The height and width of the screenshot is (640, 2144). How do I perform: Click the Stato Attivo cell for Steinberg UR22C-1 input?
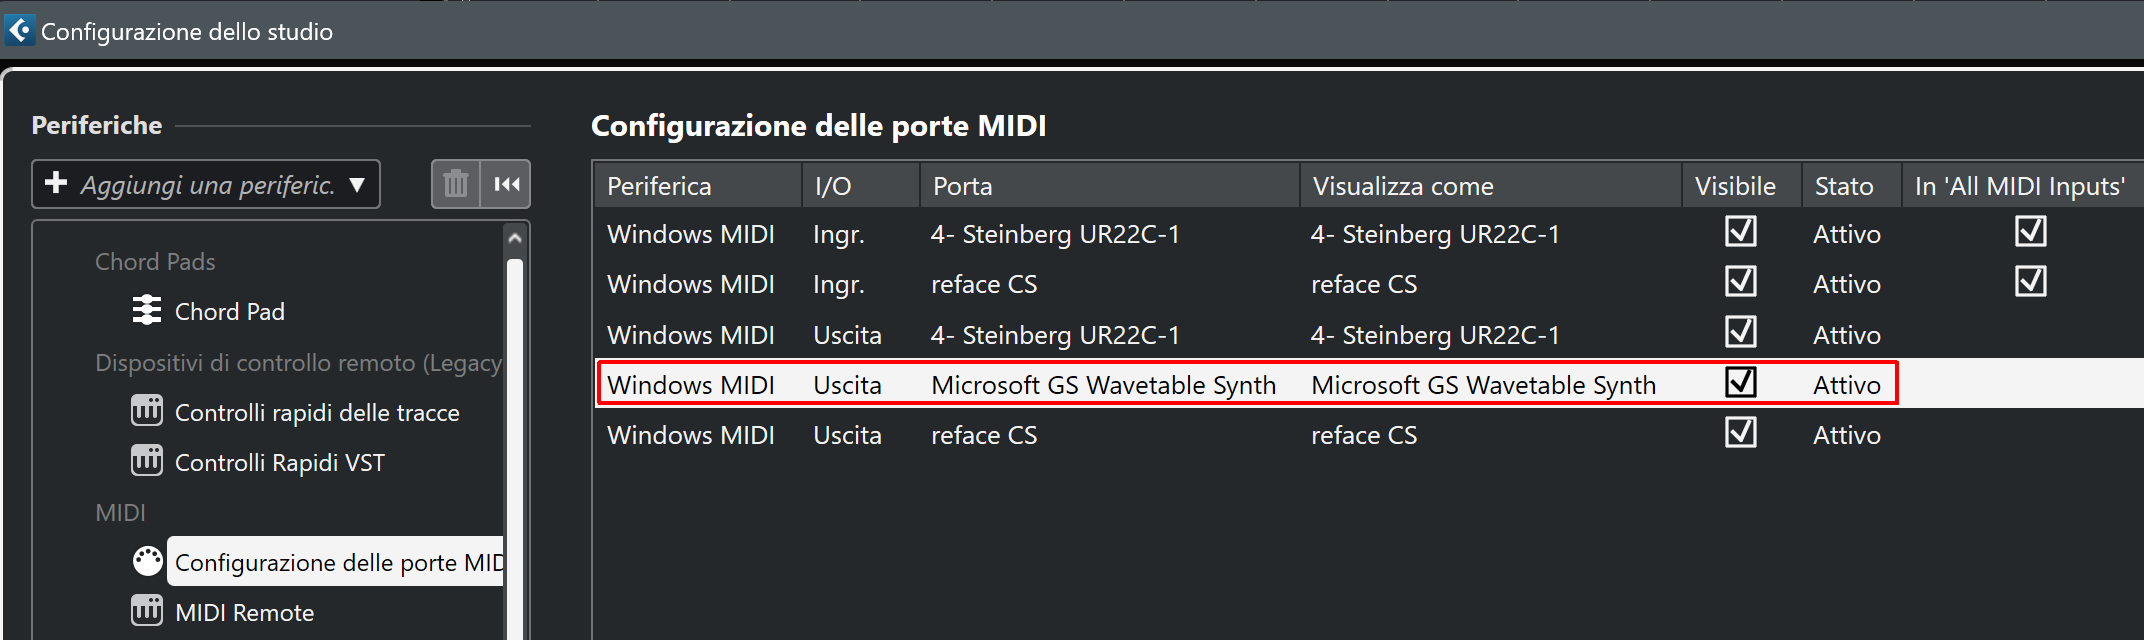(x=1847, y=234)
